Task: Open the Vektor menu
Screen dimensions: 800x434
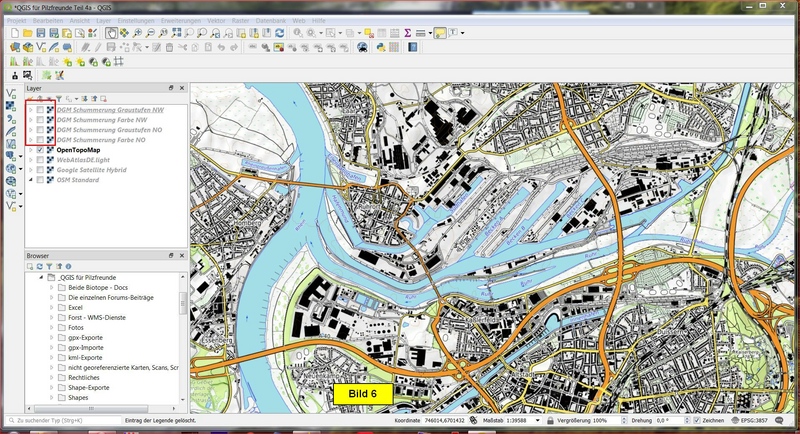Action: [x=216, y=19]
